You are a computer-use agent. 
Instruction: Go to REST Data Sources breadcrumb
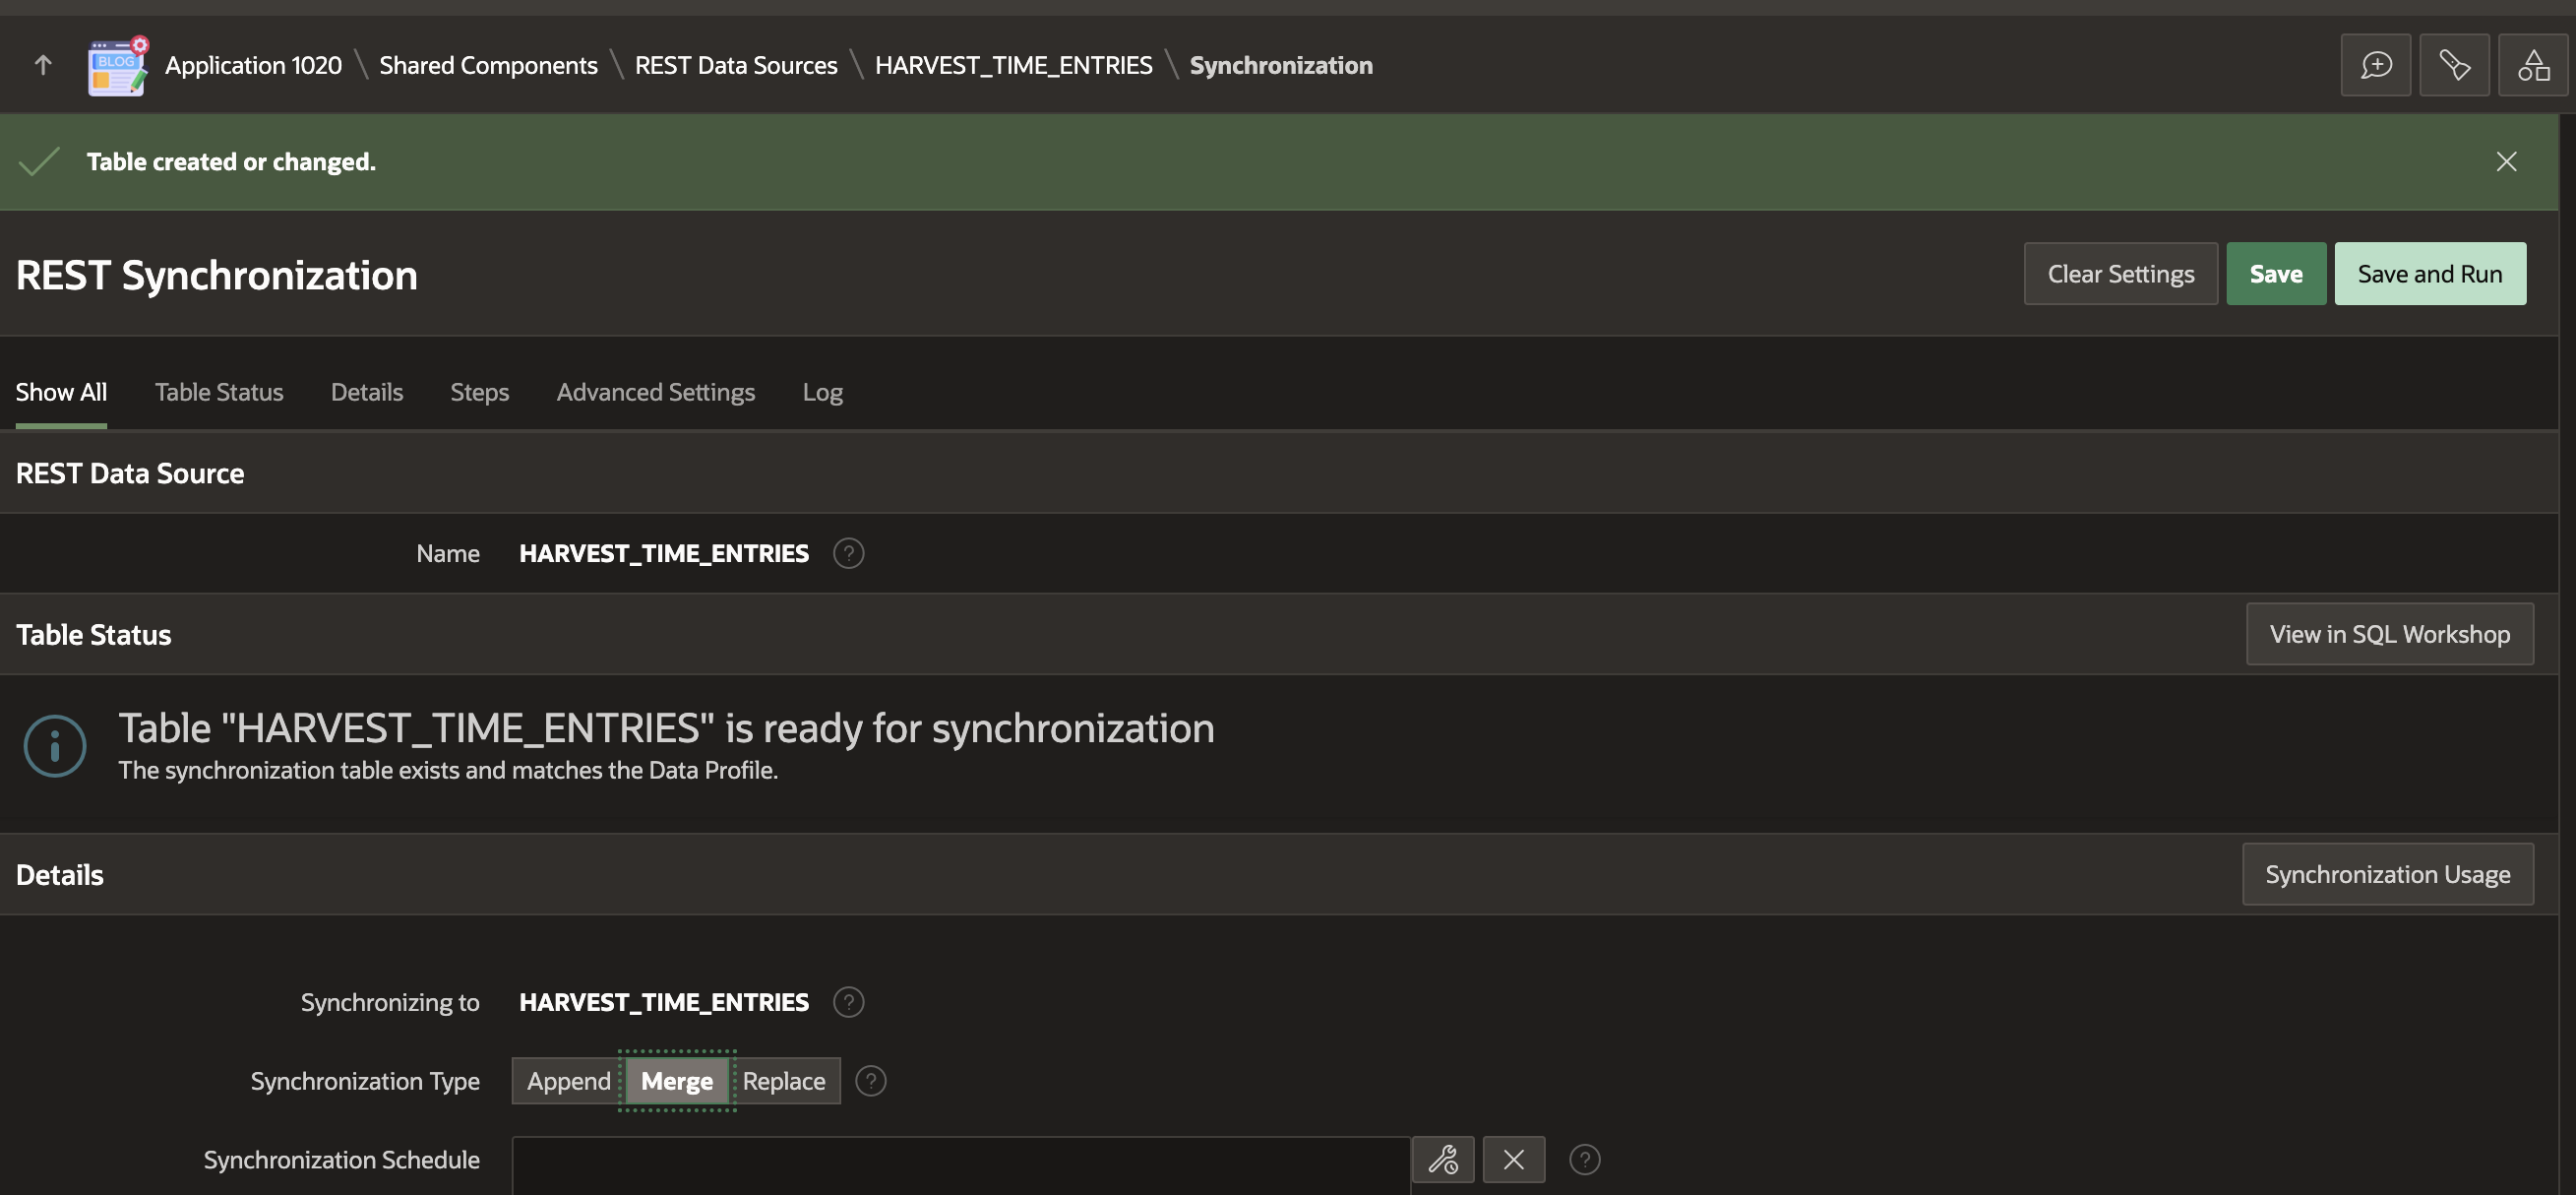[736, 65]
